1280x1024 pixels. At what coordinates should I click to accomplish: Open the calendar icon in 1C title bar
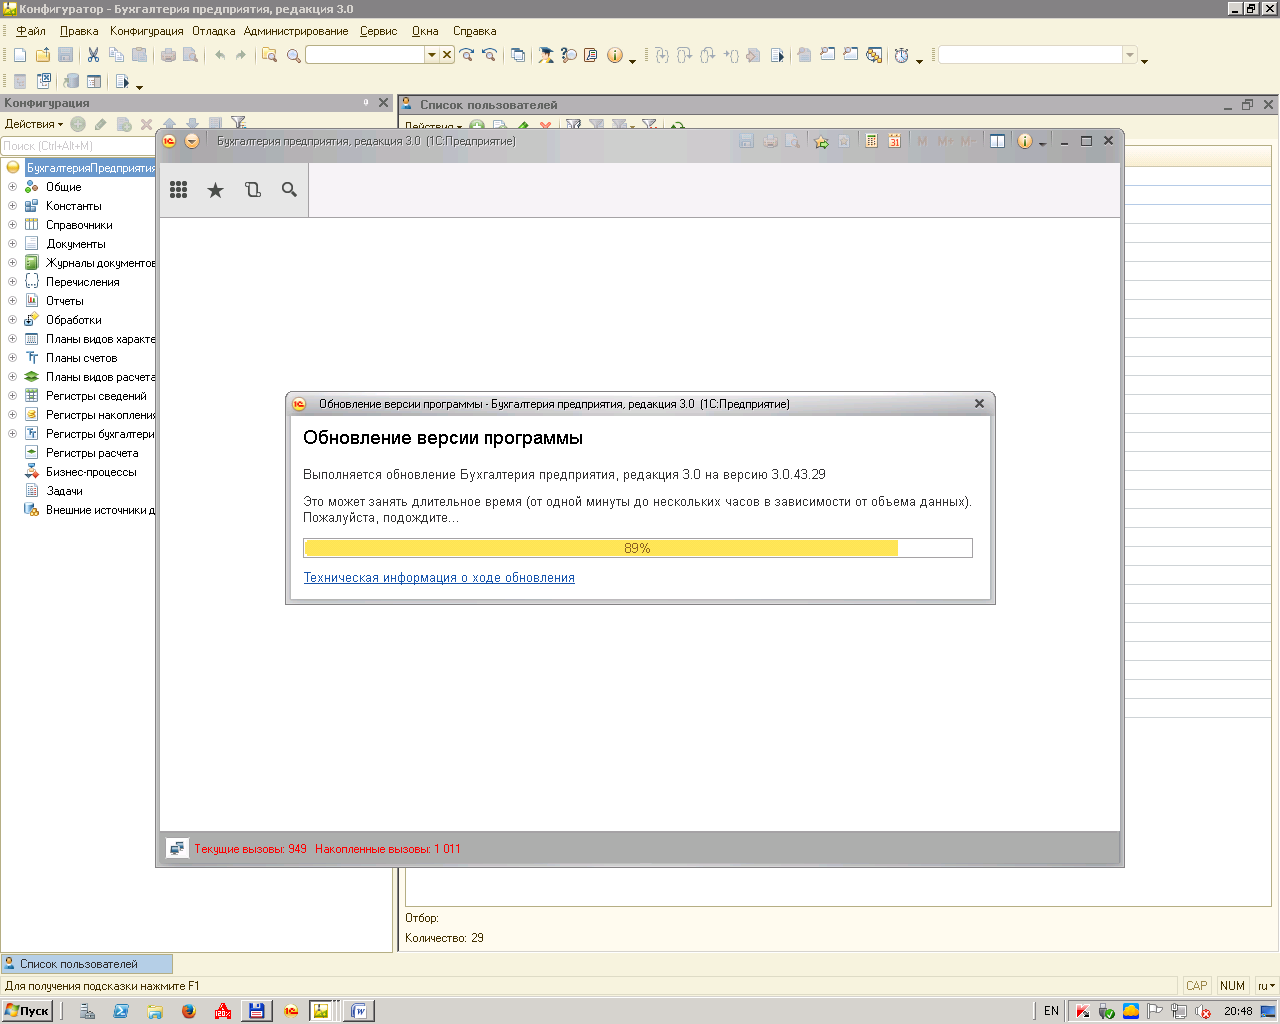tap(895, 141)
